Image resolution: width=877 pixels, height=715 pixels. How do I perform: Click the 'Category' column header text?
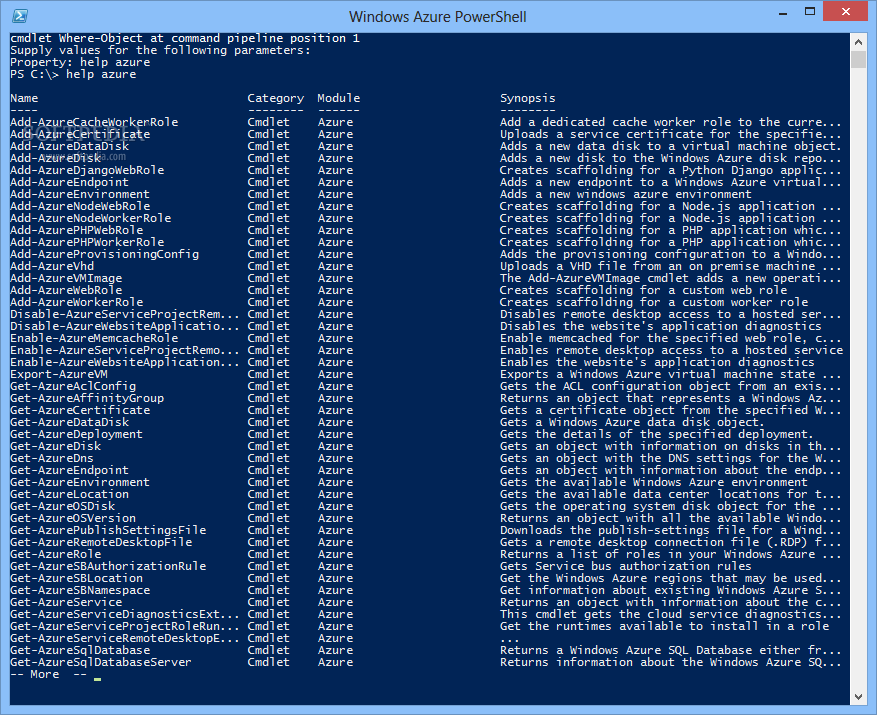tap(276, 98)
